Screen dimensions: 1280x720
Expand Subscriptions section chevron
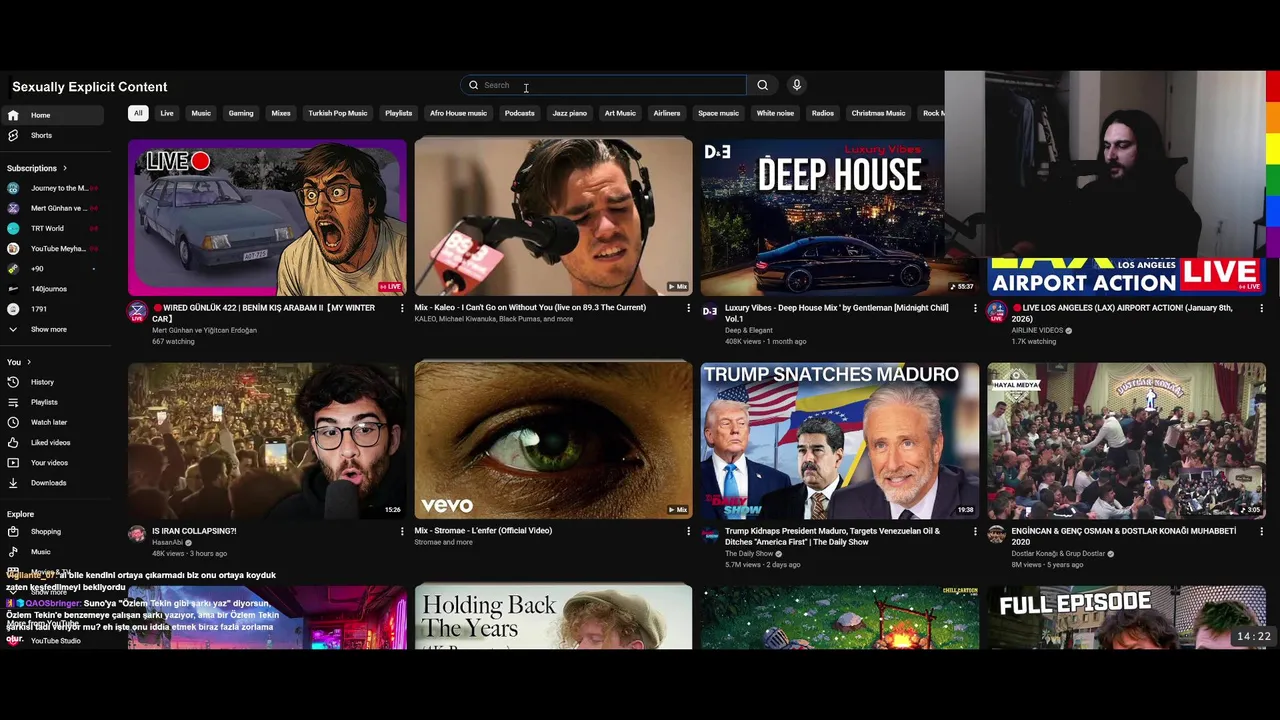pyautogui.click(x=65, y=168)
